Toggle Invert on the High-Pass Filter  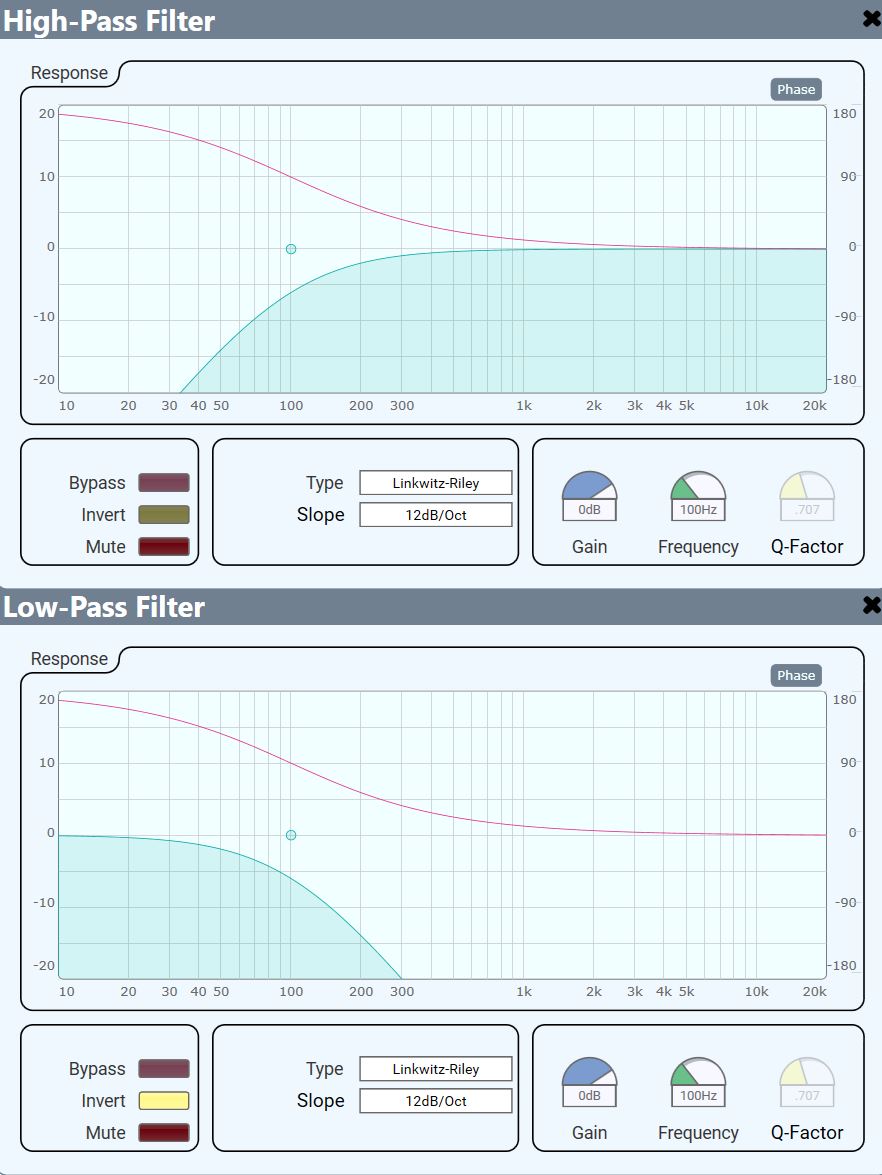[164, 515]
